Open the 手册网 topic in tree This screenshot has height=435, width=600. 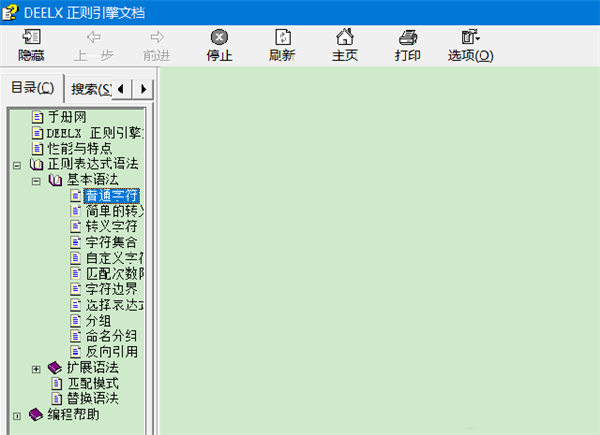(67, 117)
